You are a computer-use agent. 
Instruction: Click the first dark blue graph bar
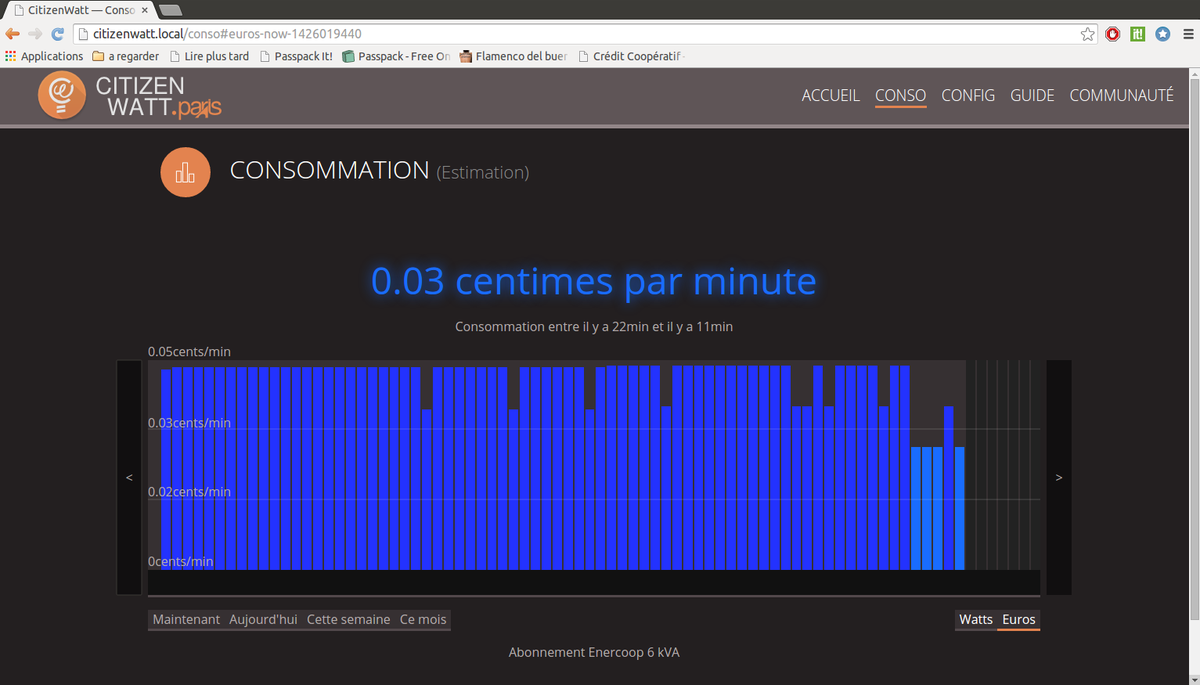coord(166,470)
